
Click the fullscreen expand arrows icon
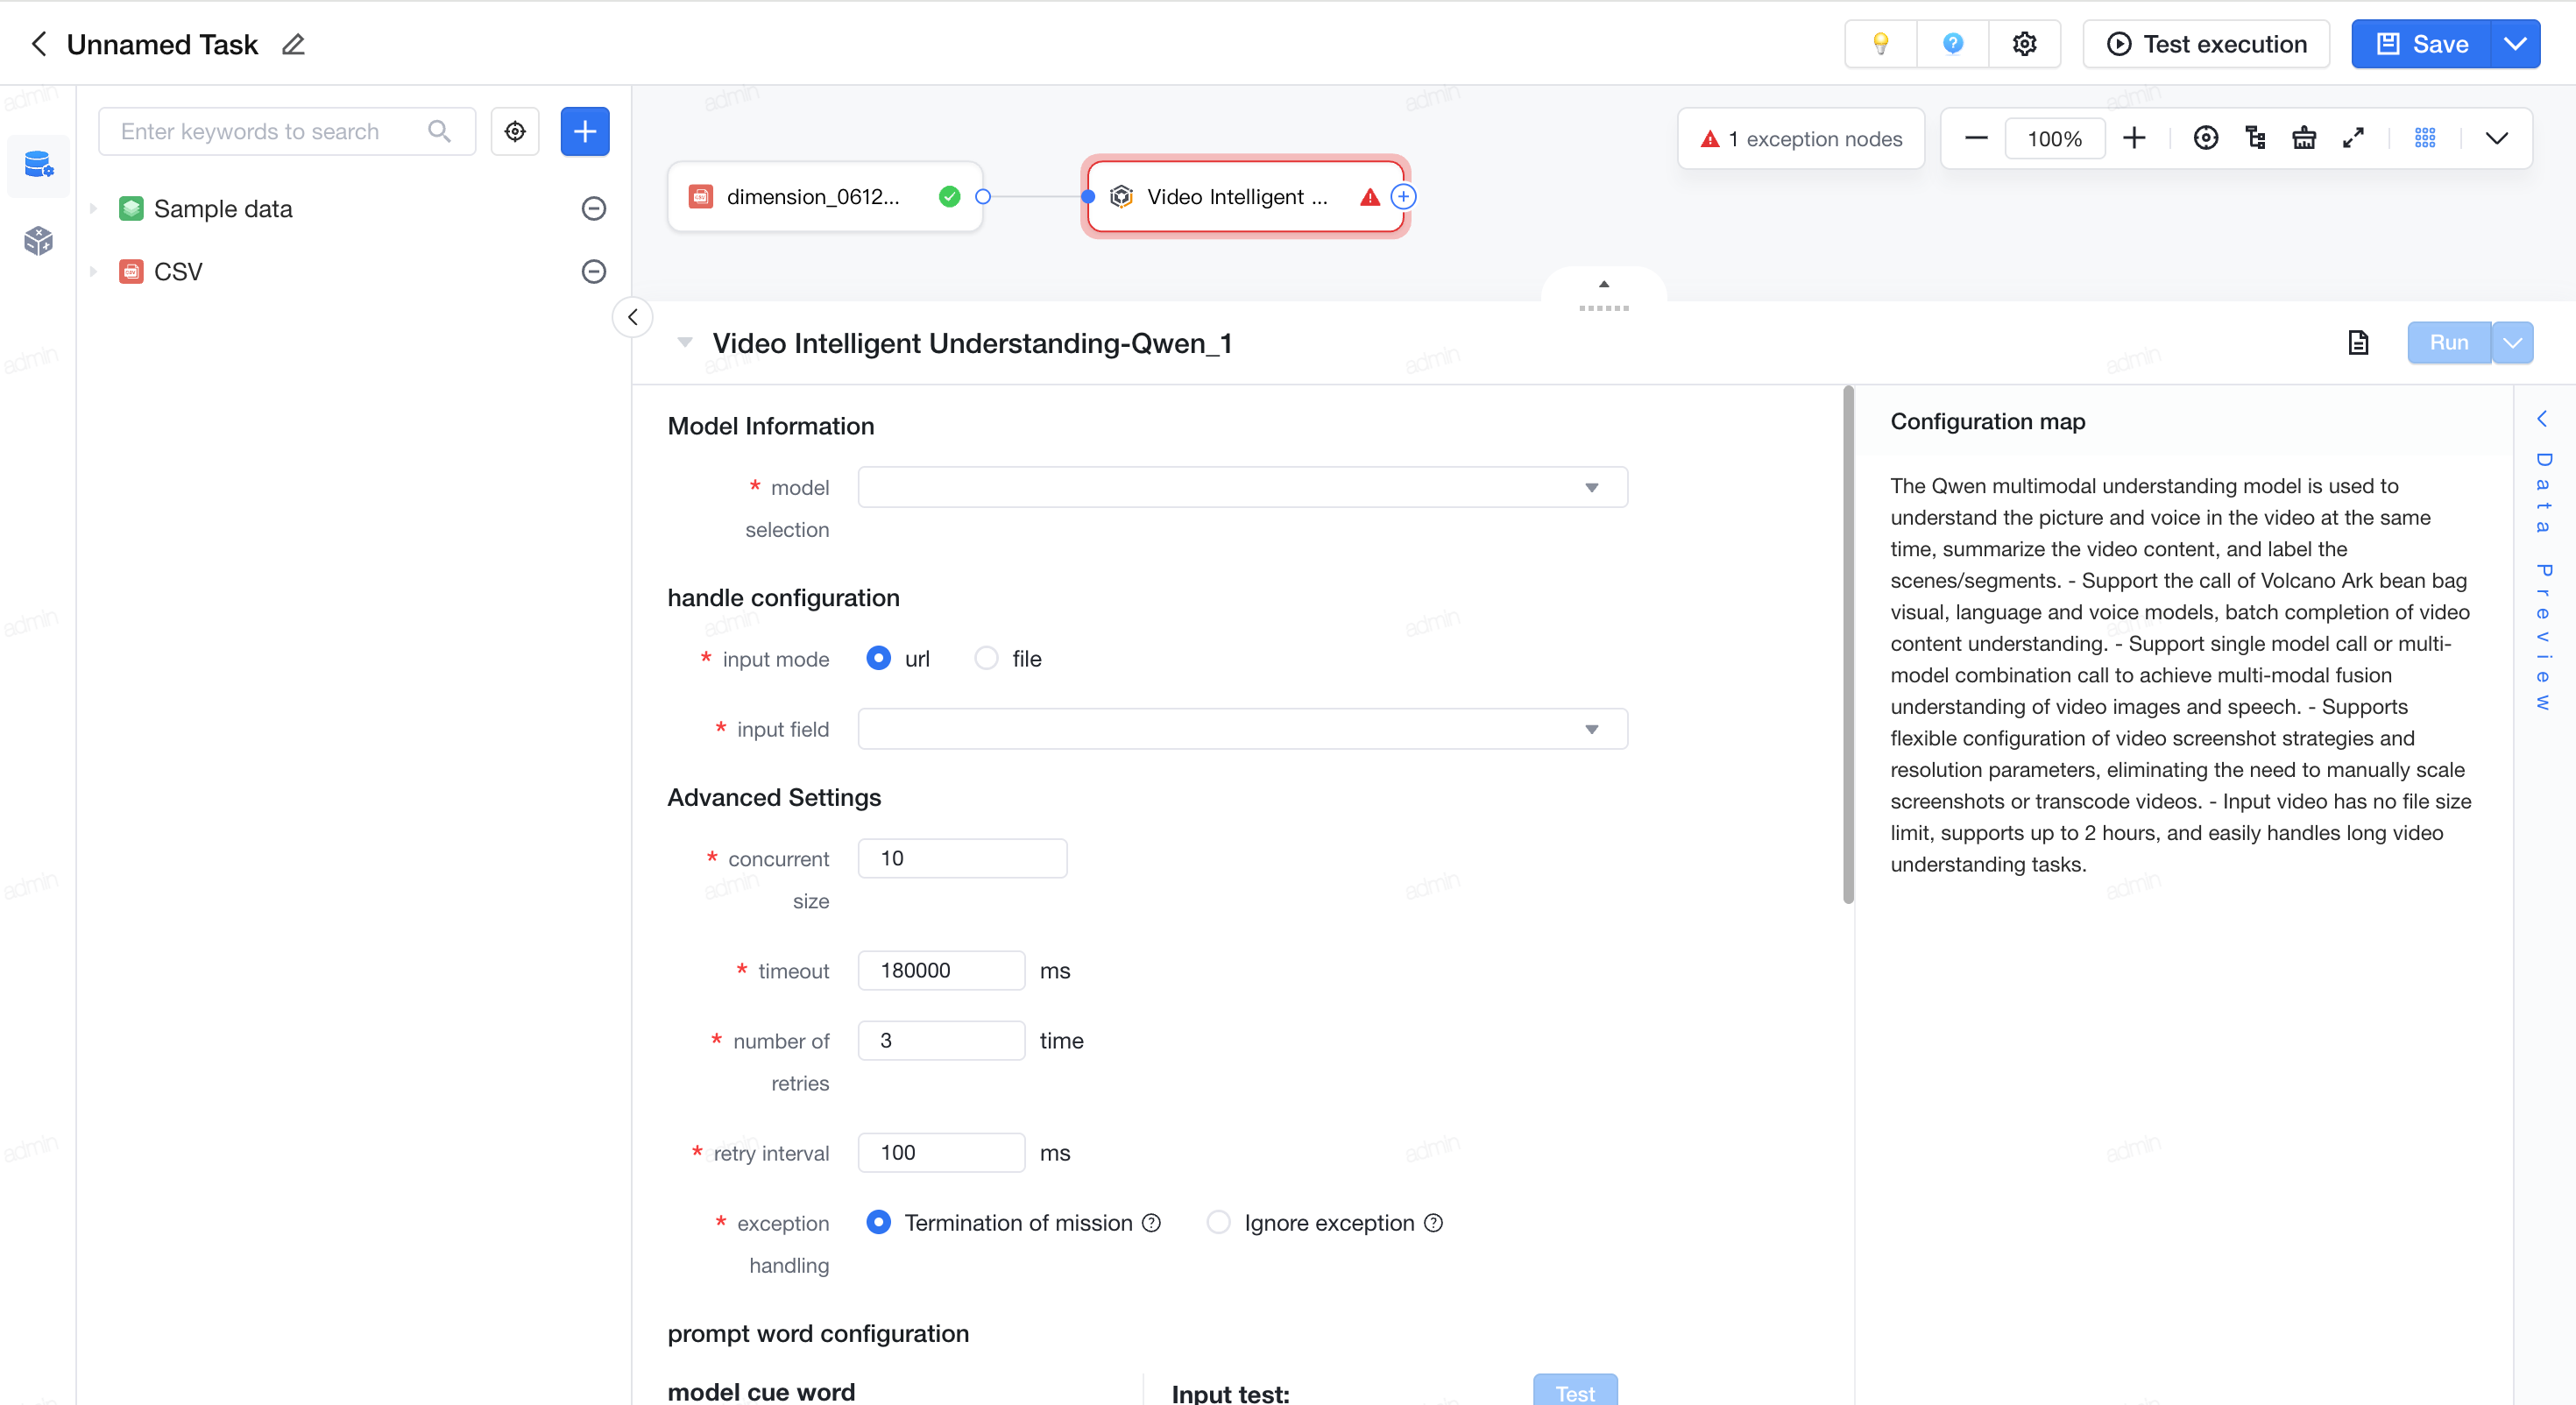point(2353,138)
